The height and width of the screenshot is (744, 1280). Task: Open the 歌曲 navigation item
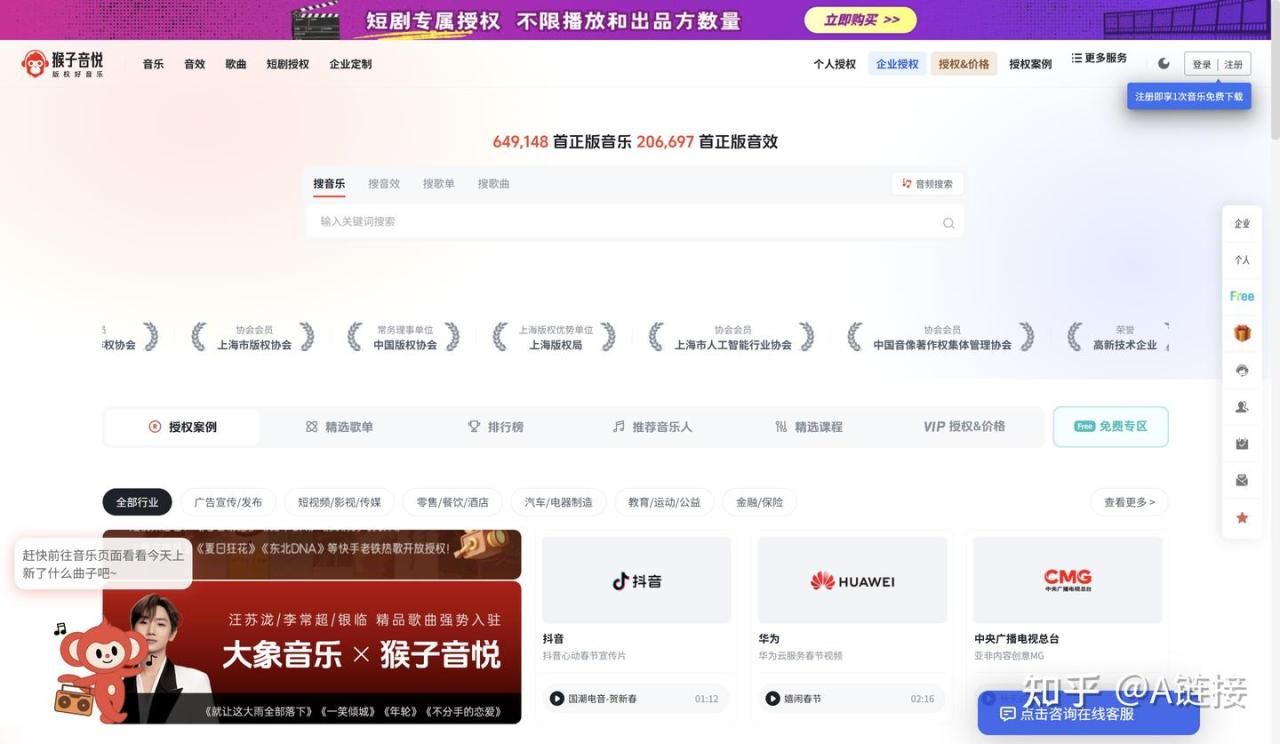coord(236,64)
